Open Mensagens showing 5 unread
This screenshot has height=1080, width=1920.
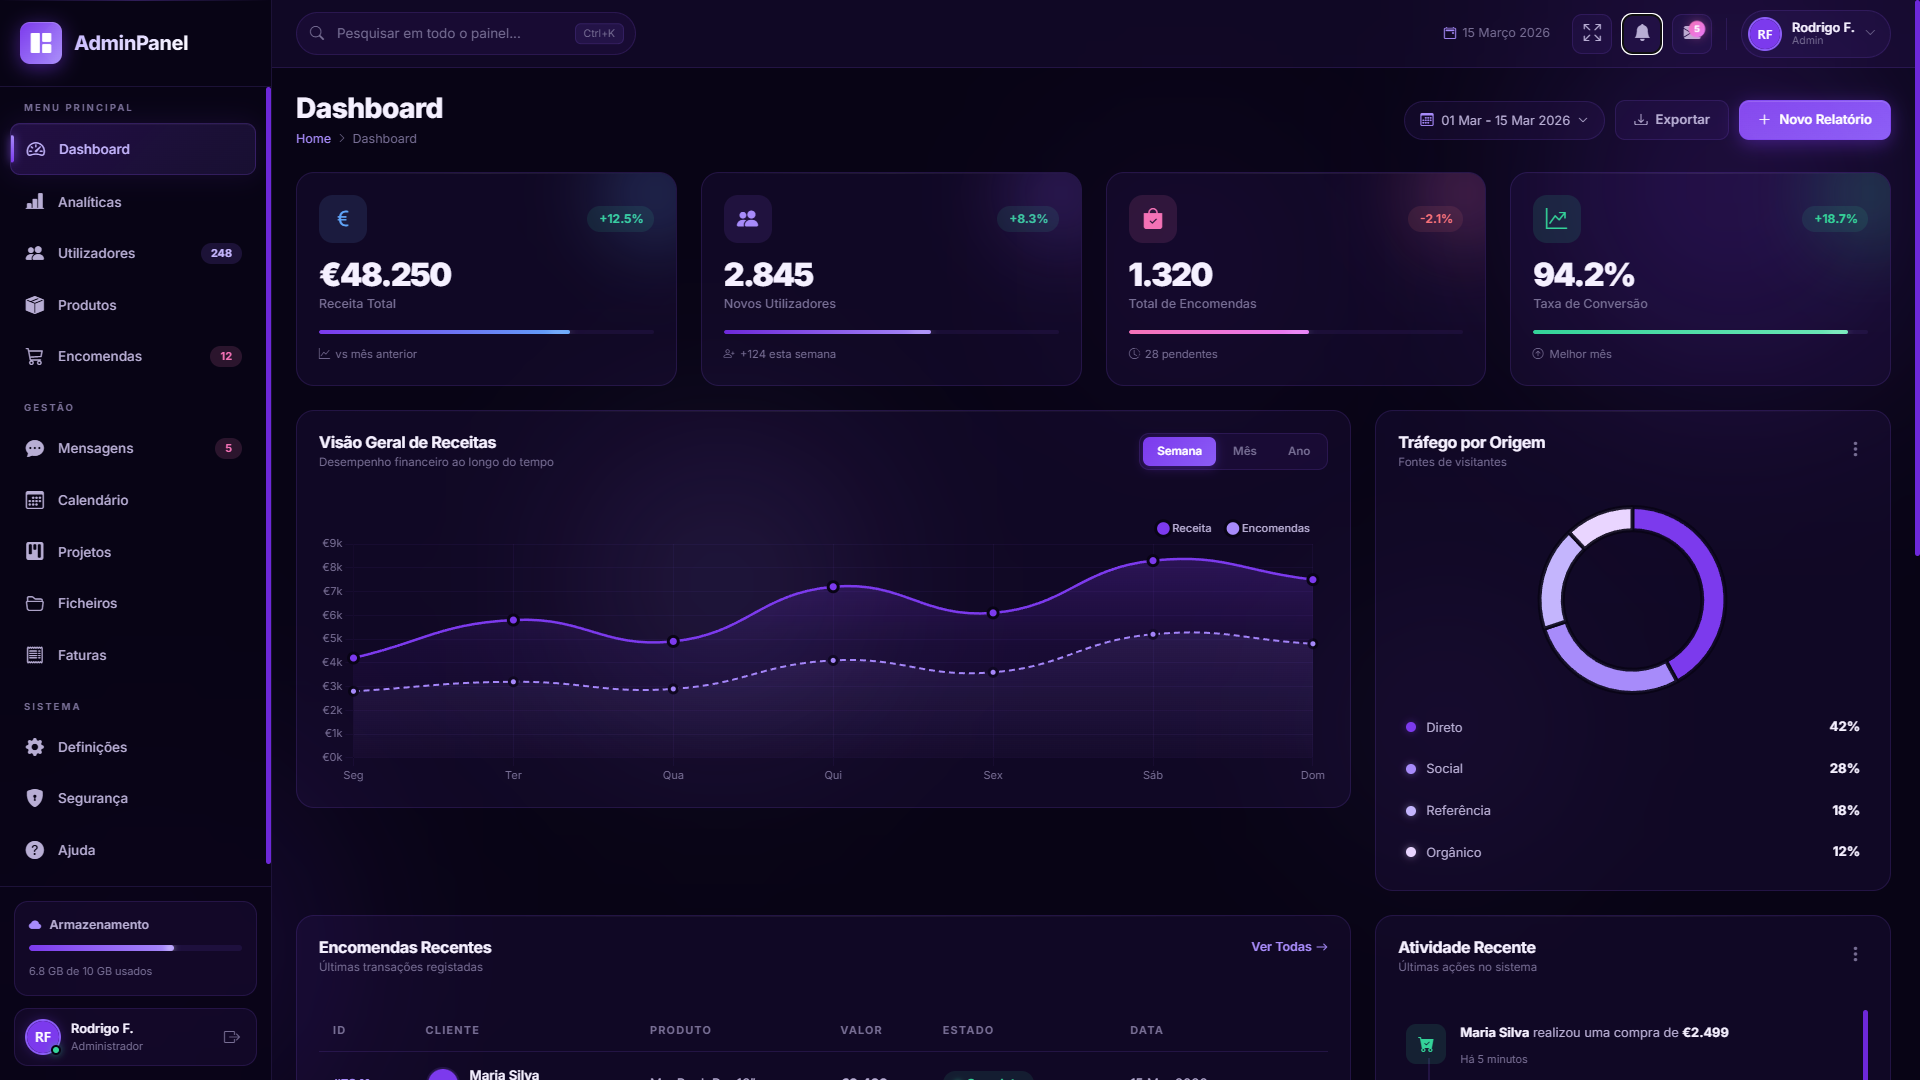click(94, 448)
